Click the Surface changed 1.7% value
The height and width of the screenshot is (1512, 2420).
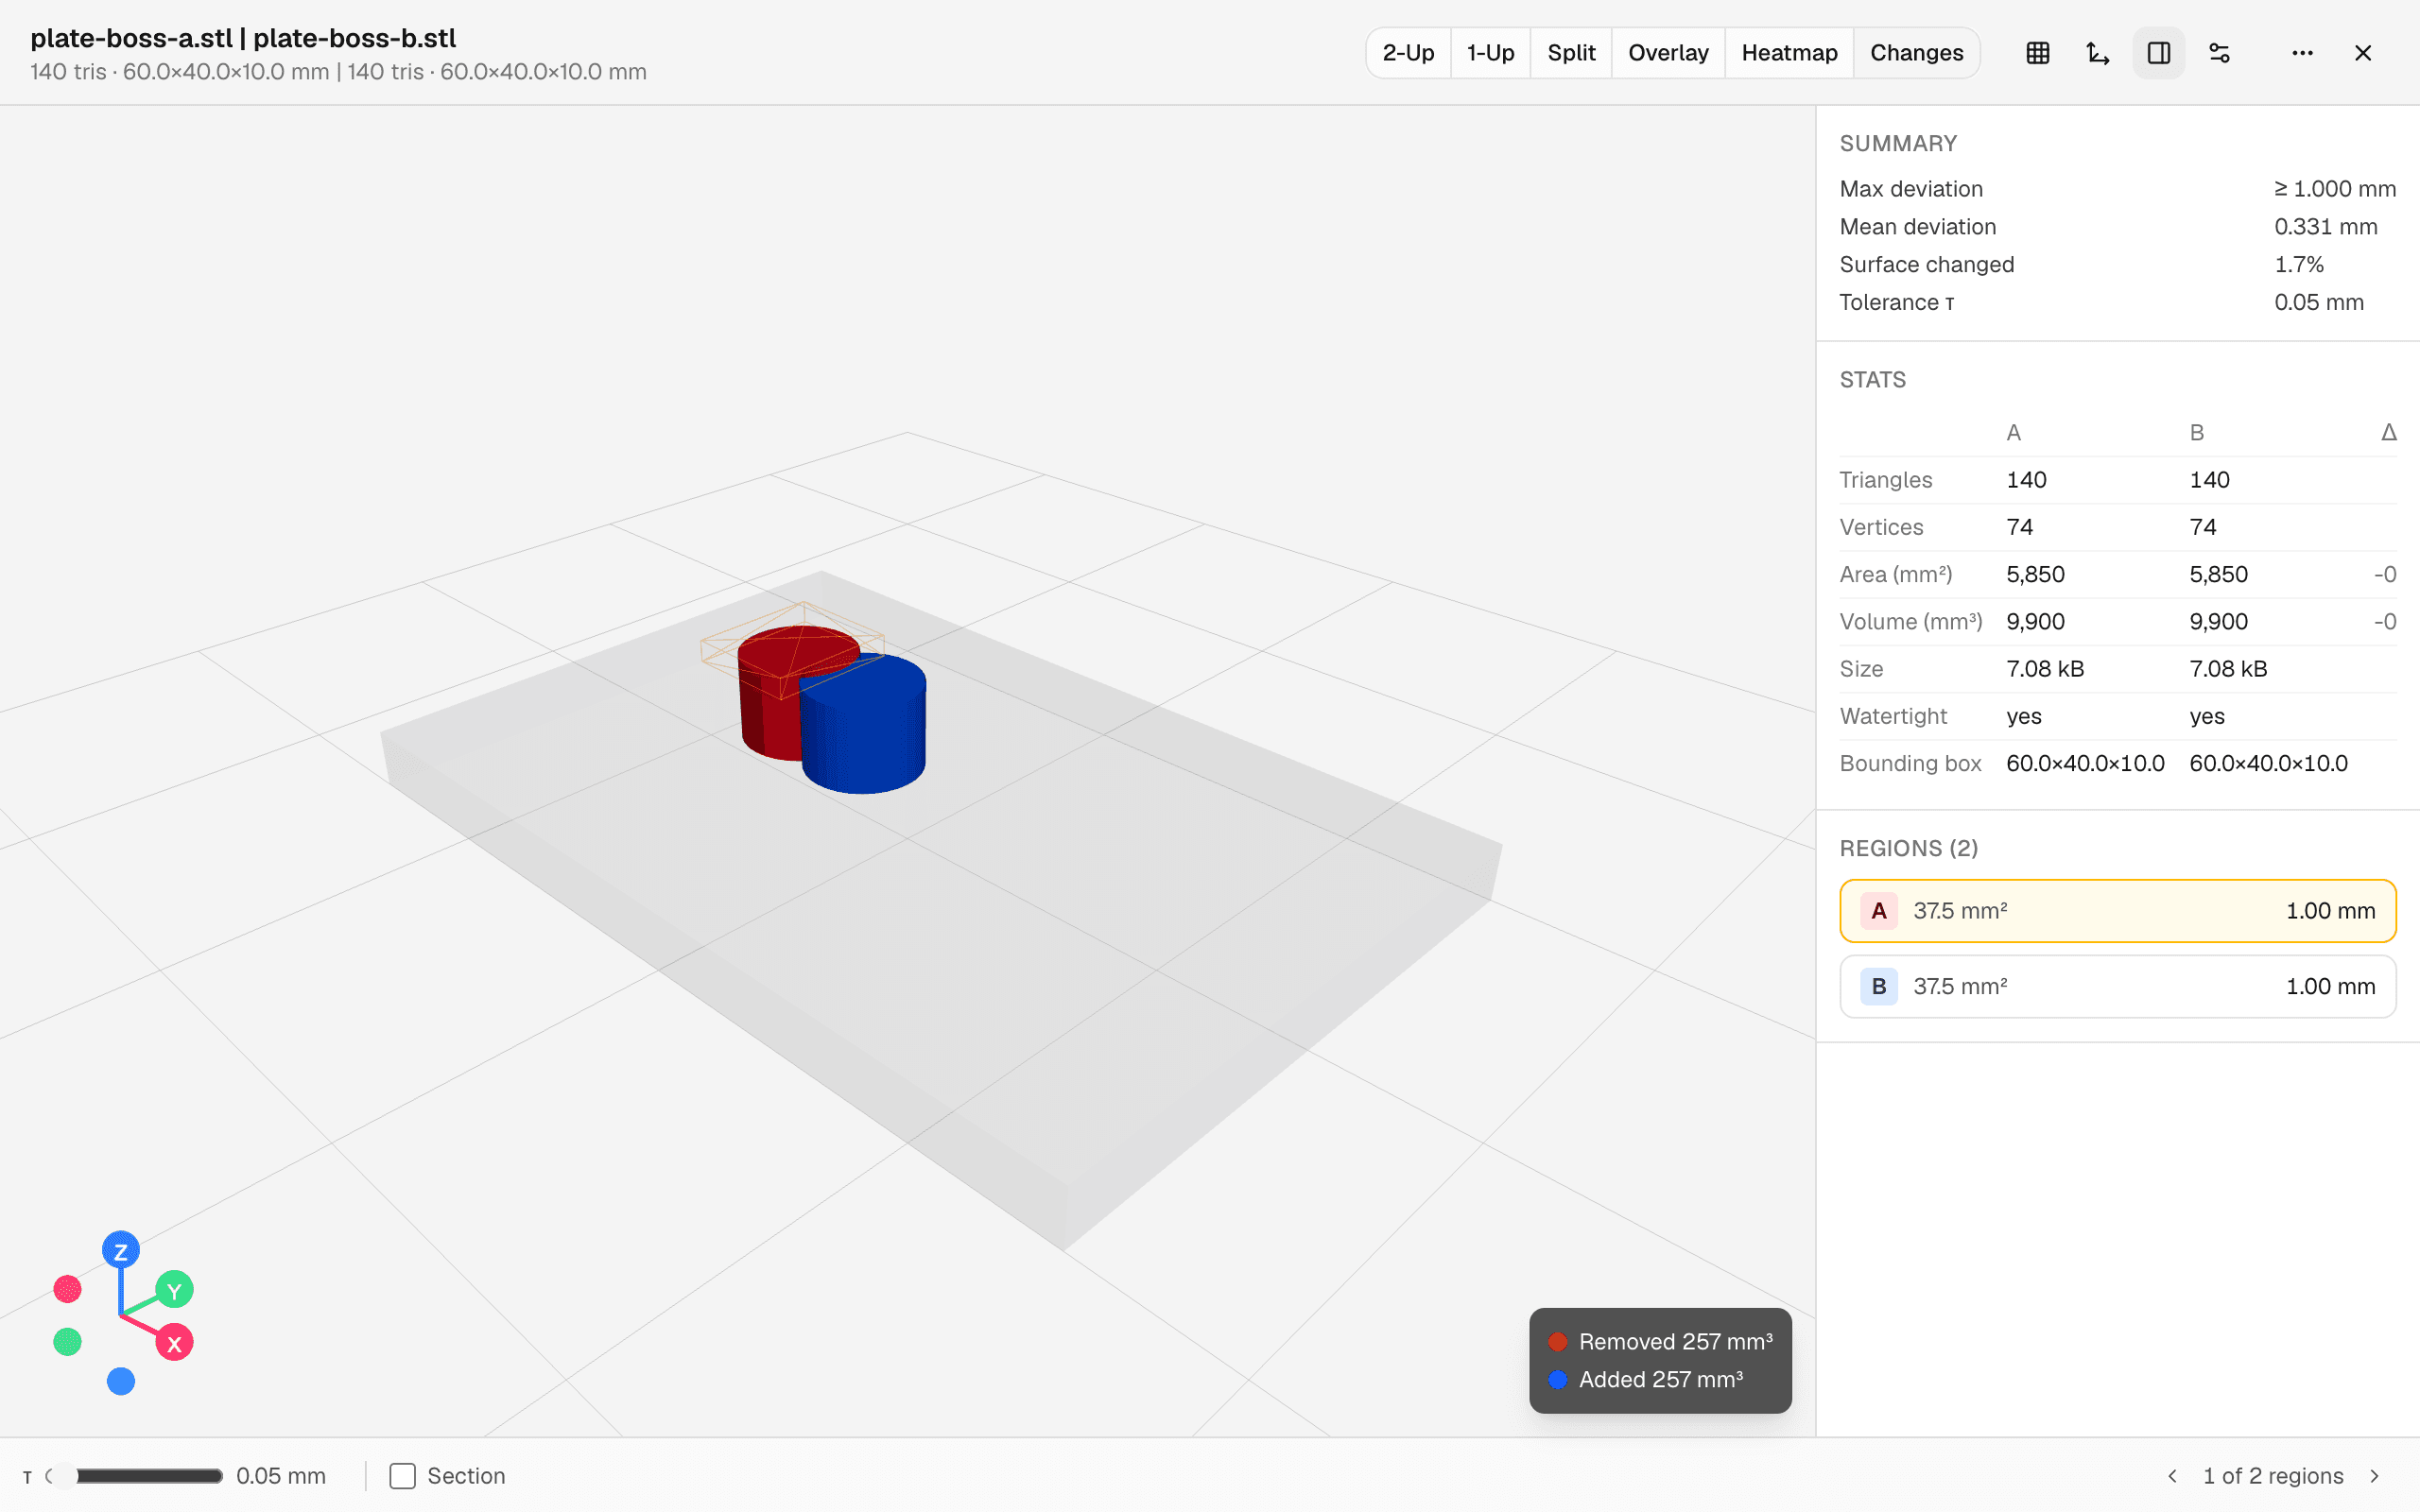click(x=2299, y=265)
